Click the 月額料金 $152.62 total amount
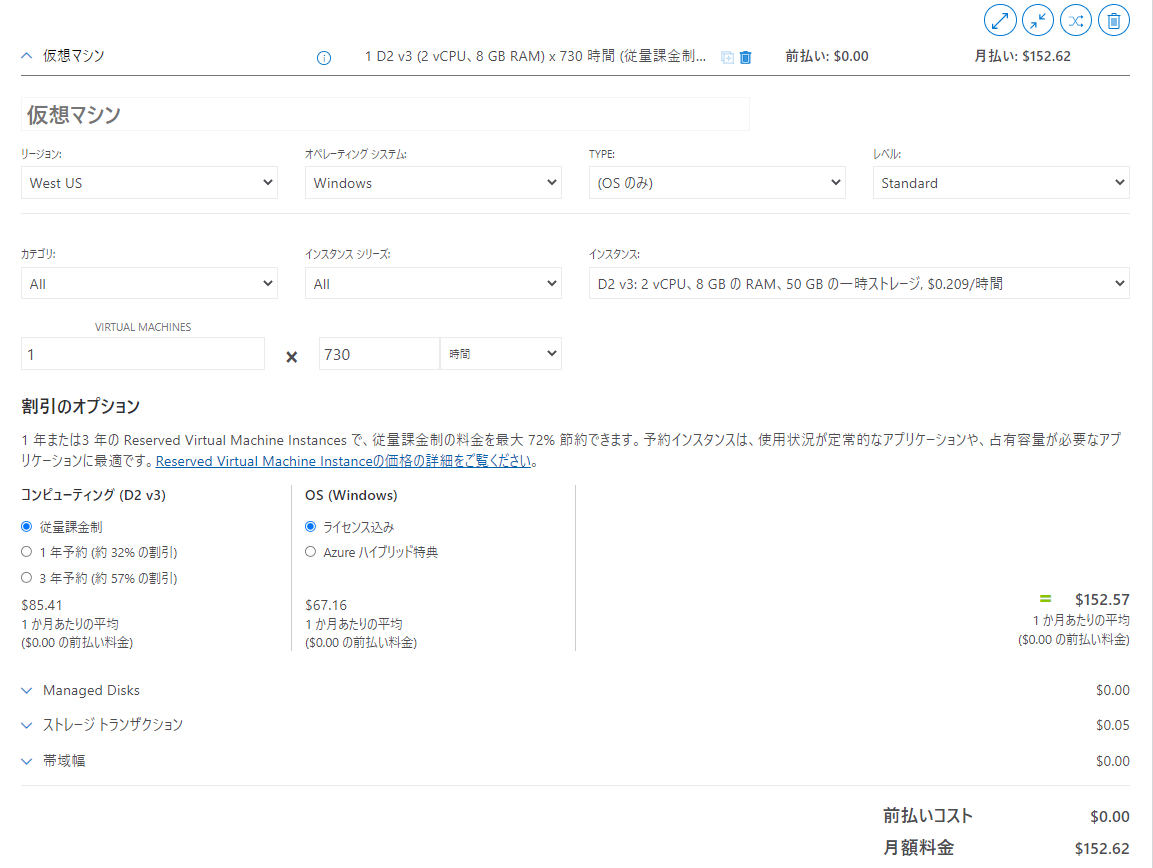 coord(1102,848)
